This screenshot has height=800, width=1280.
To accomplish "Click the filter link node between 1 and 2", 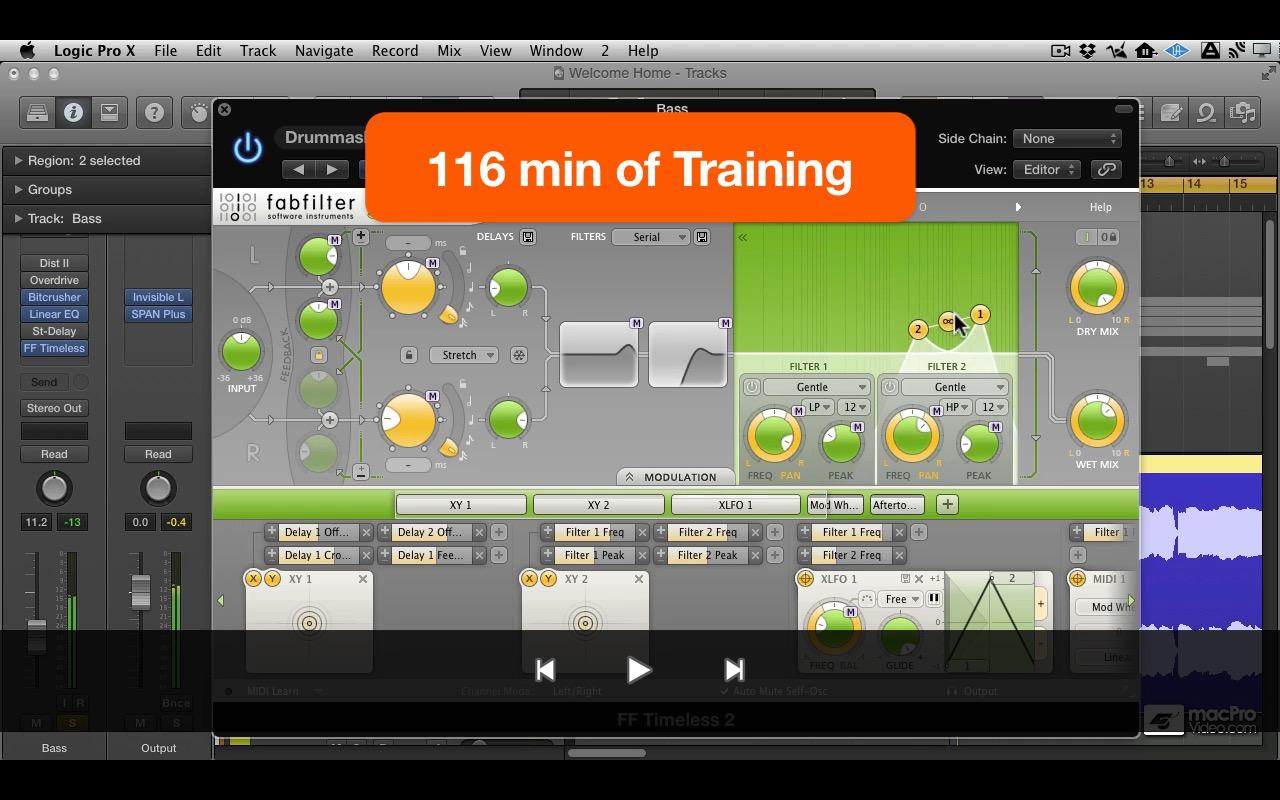I will tap(947, 321).
